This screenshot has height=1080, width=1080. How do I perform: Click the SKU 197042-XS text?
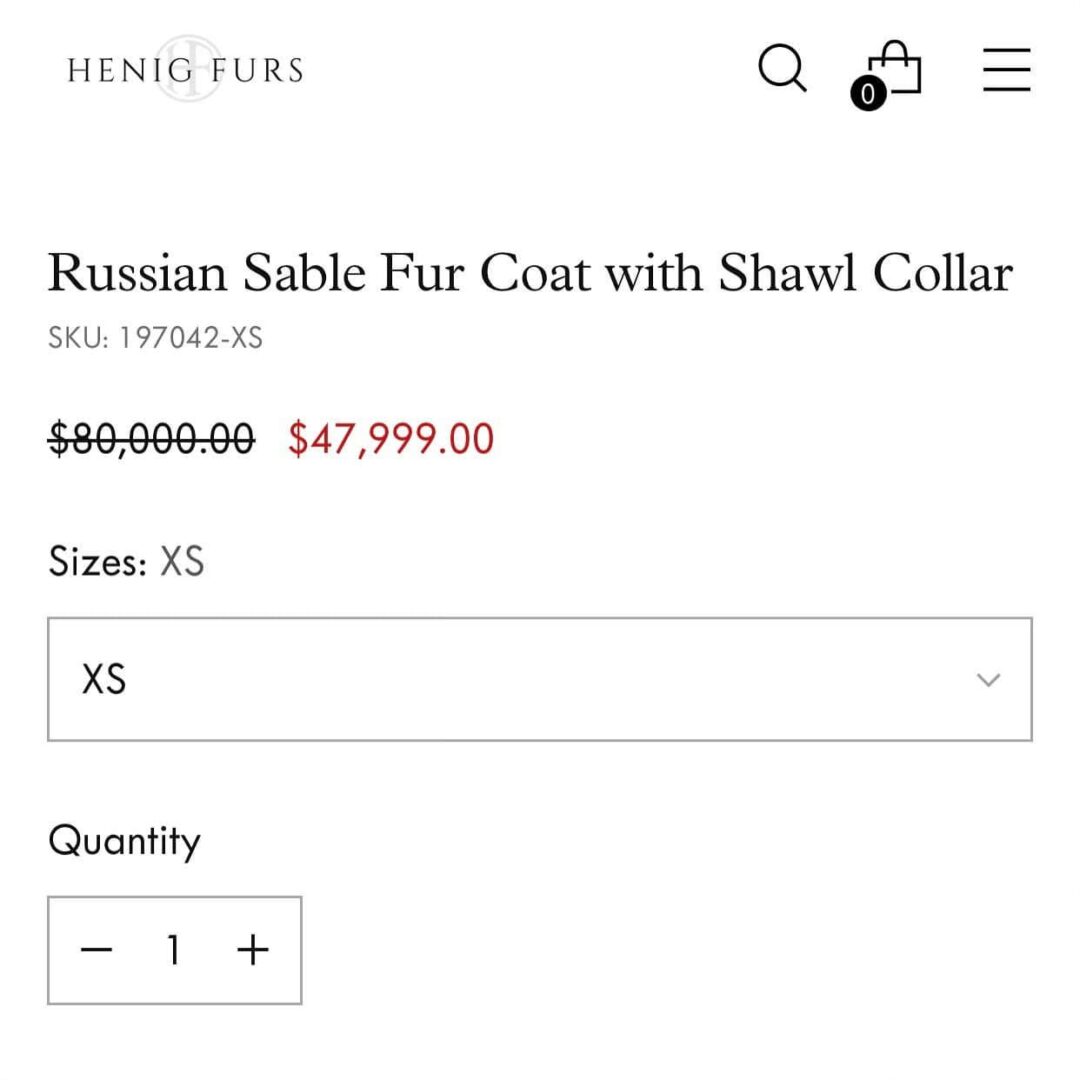(155, 338)
